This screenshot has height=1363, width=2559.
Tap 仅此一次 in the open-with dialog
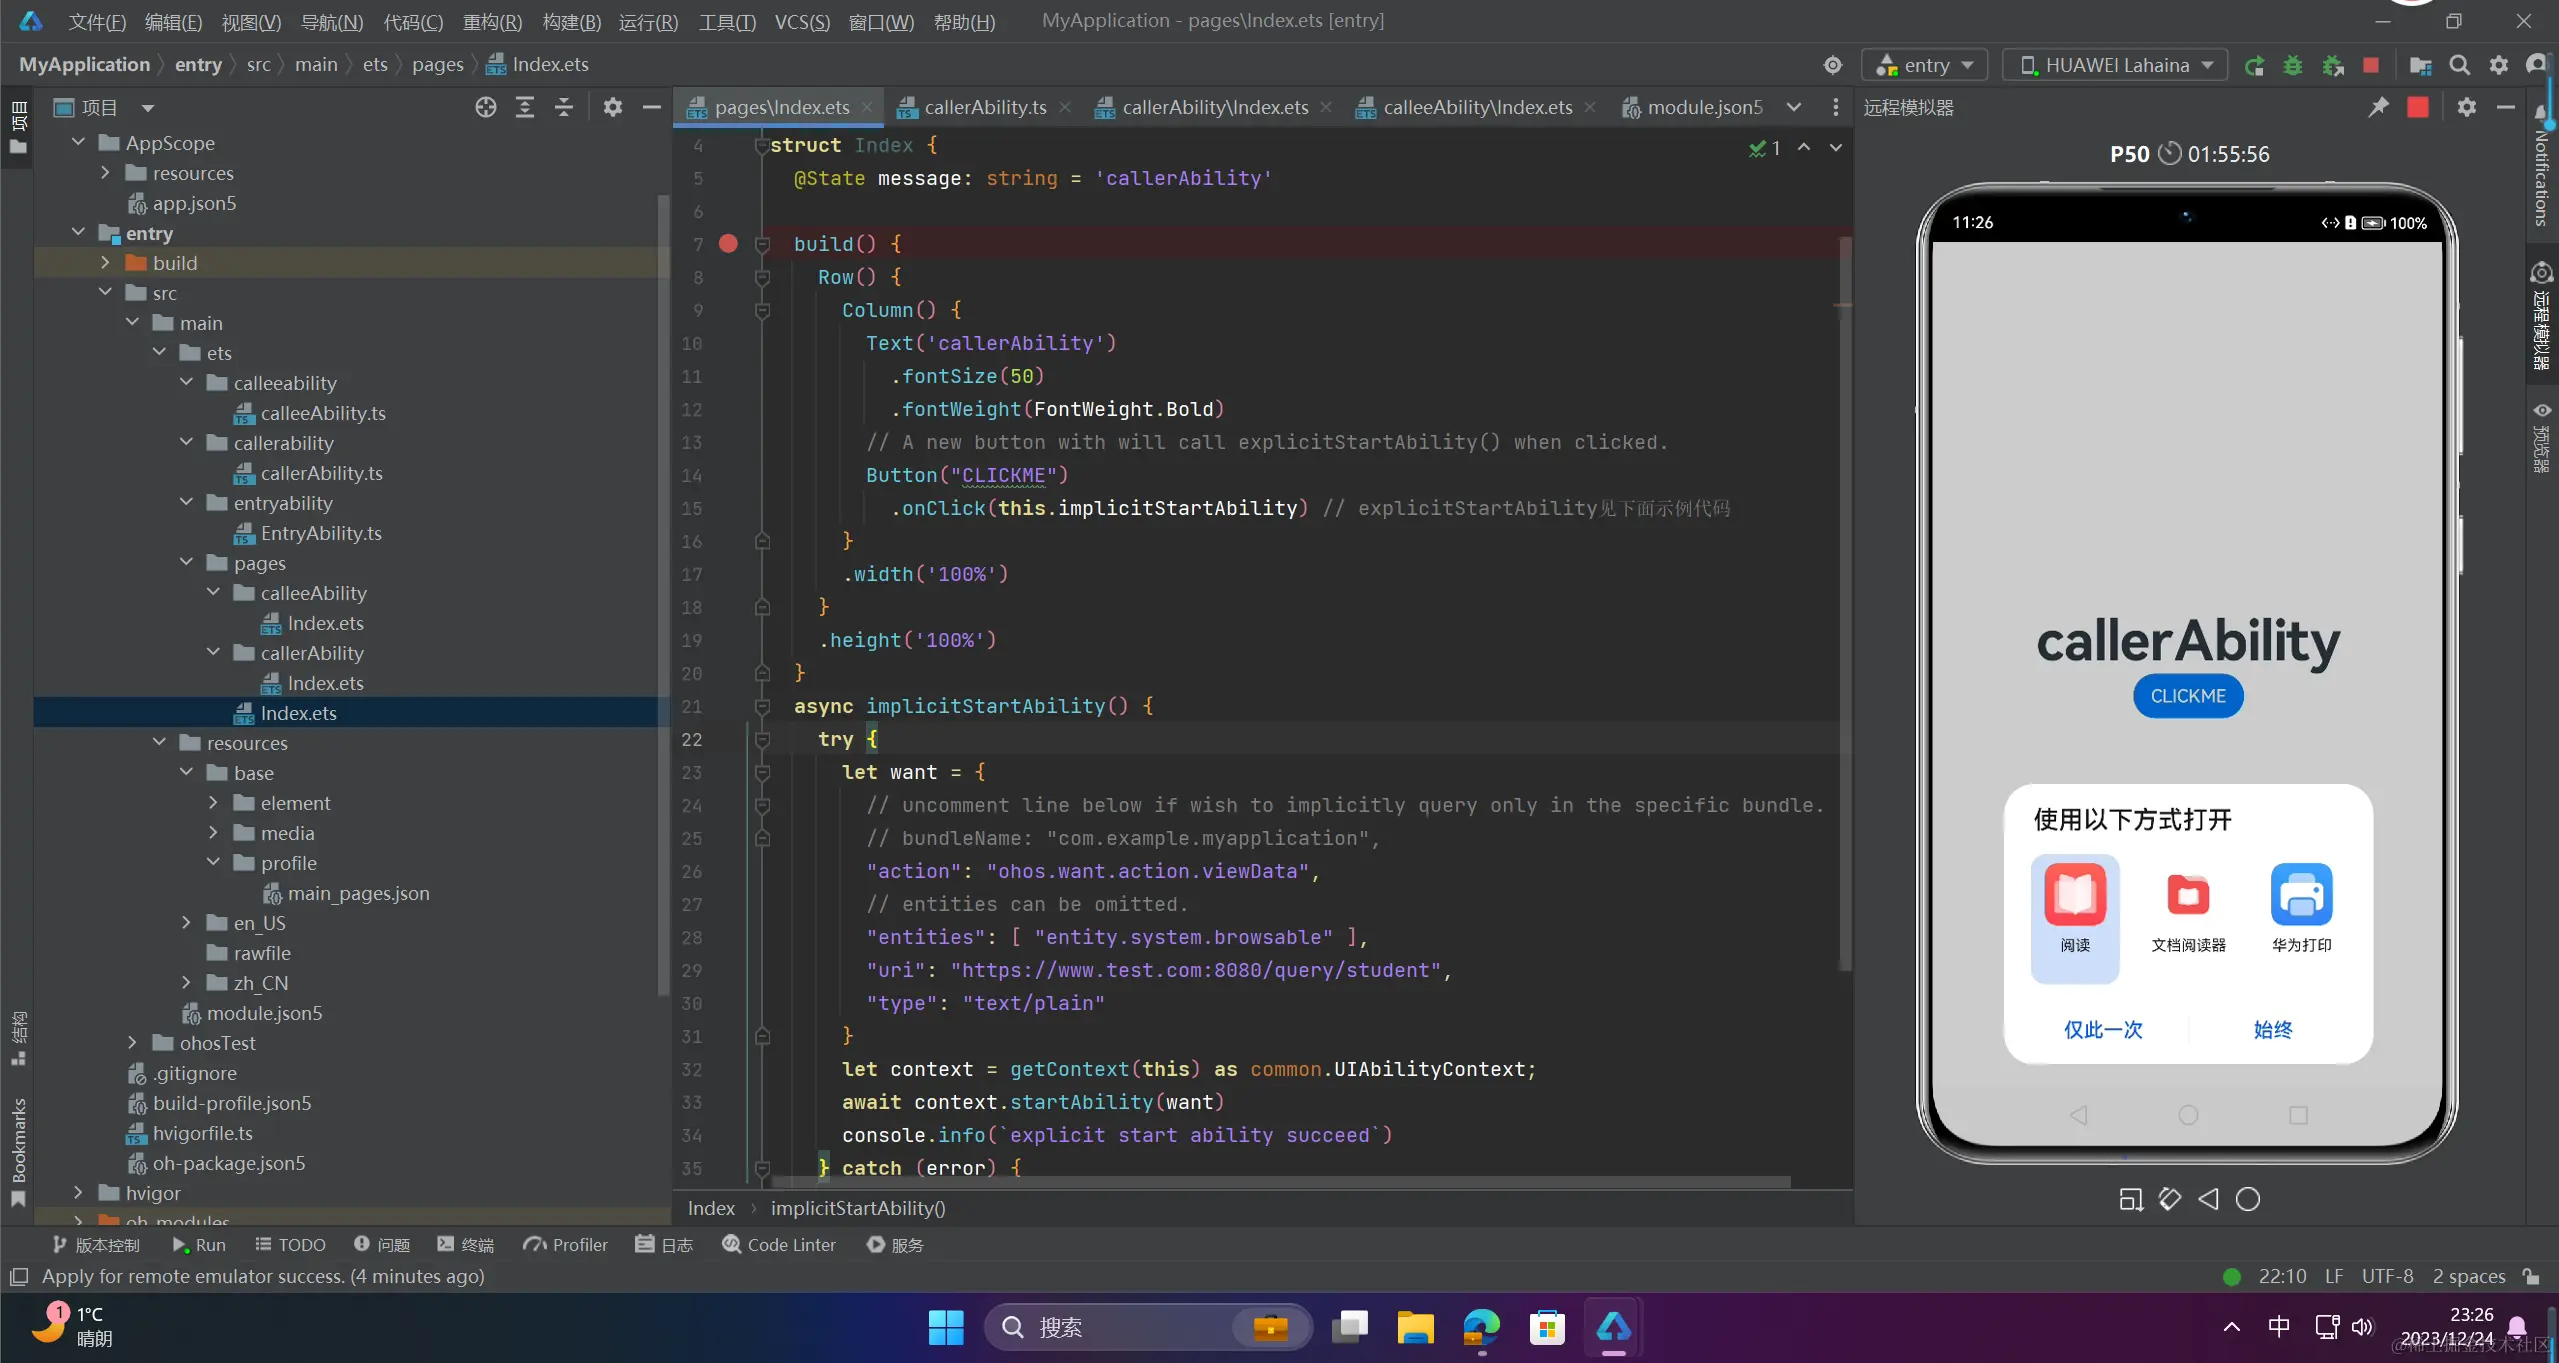[2102, 1029]
